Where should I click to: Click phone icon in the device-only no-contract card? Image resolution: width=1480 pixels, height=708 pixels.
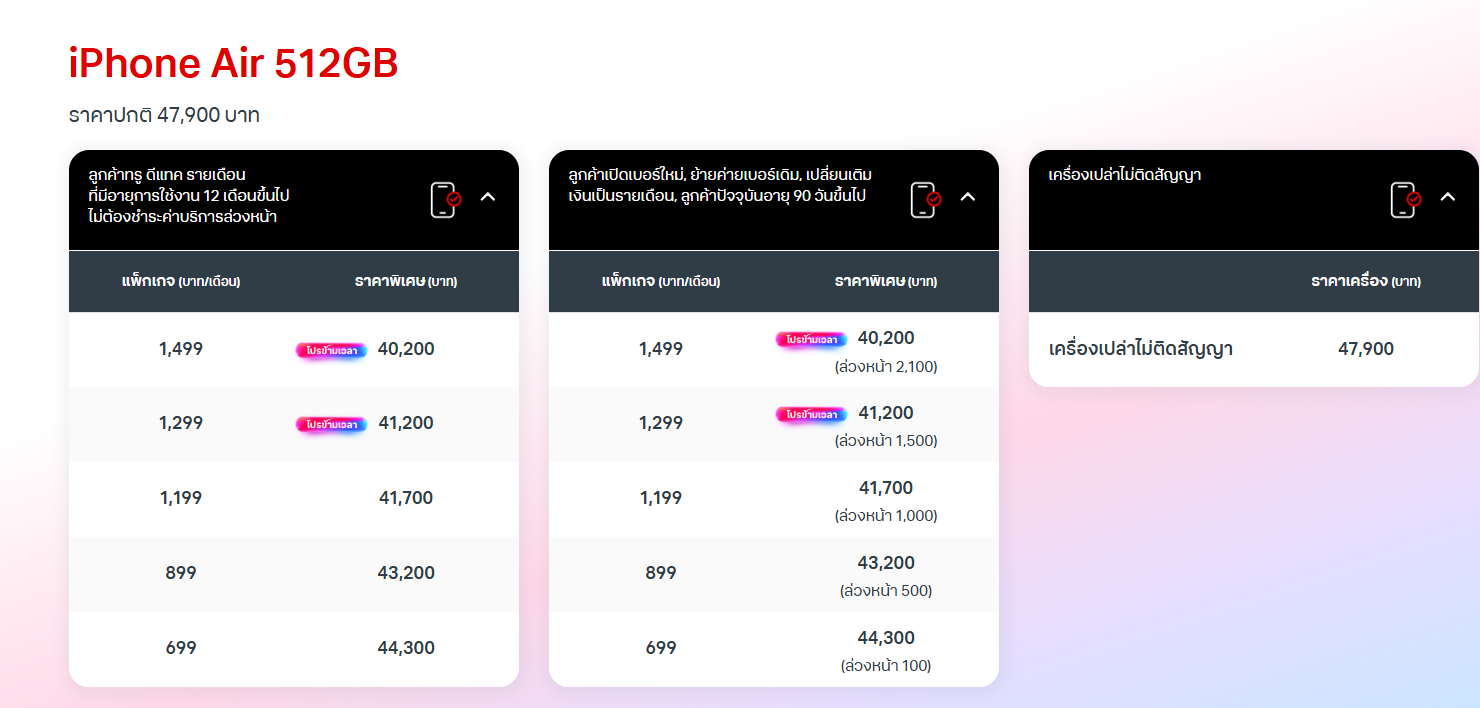1405,199
